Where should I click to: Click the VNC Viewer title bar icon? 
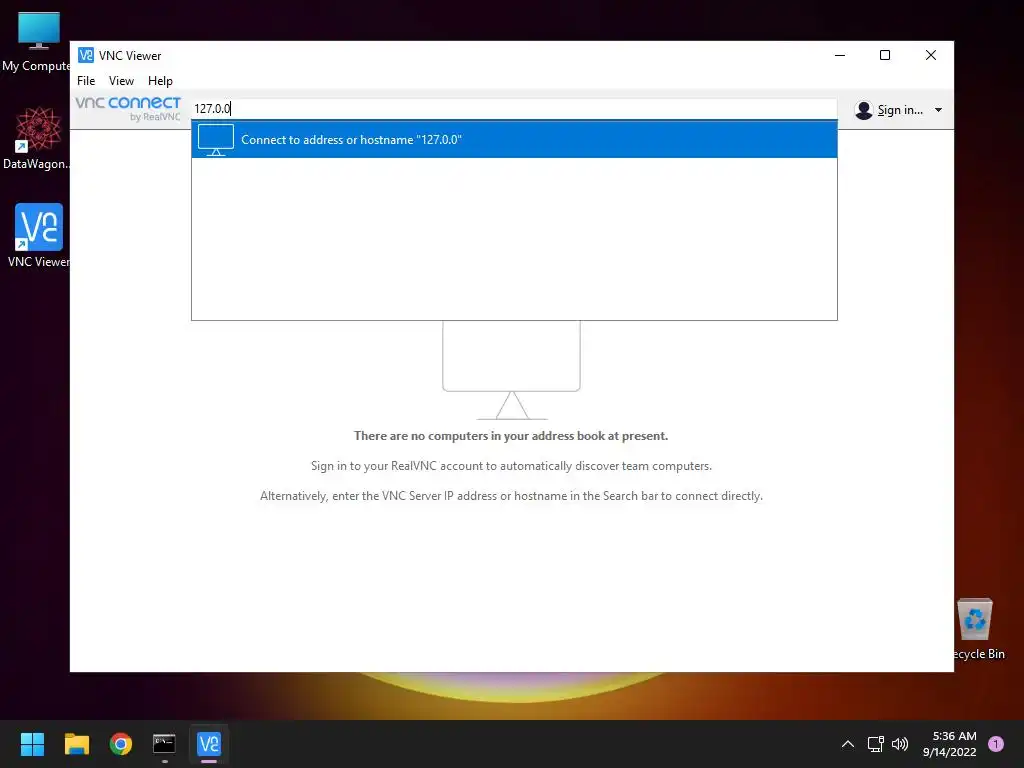(86, 55)
